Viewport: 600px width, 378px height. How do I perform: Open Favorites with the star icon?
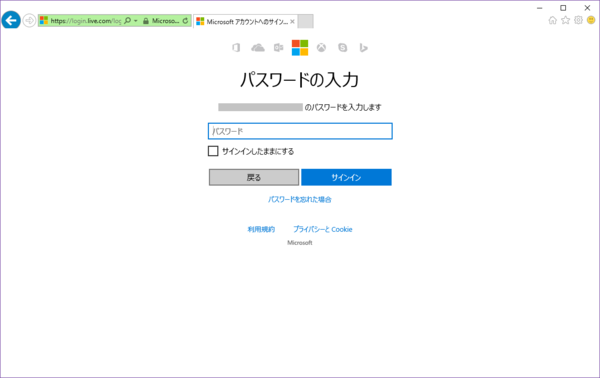(x=565, y=20)
